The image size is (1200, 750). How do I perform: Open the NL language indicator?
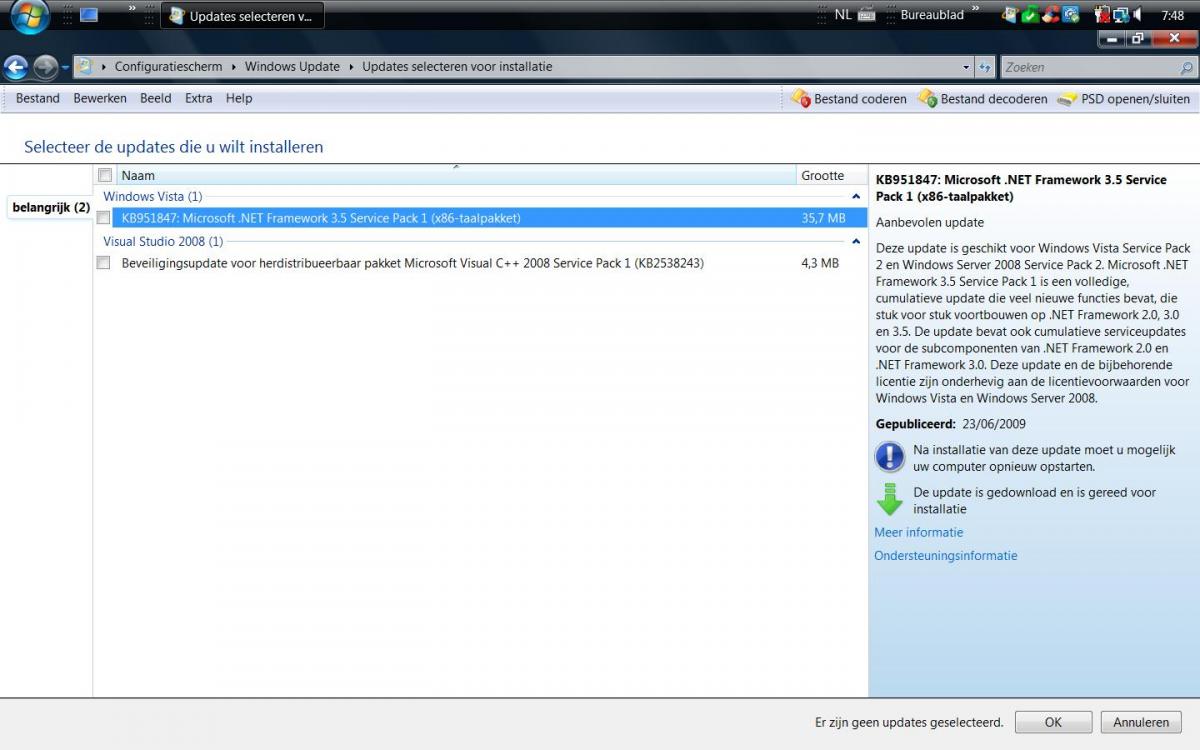(x=843, y=15)
